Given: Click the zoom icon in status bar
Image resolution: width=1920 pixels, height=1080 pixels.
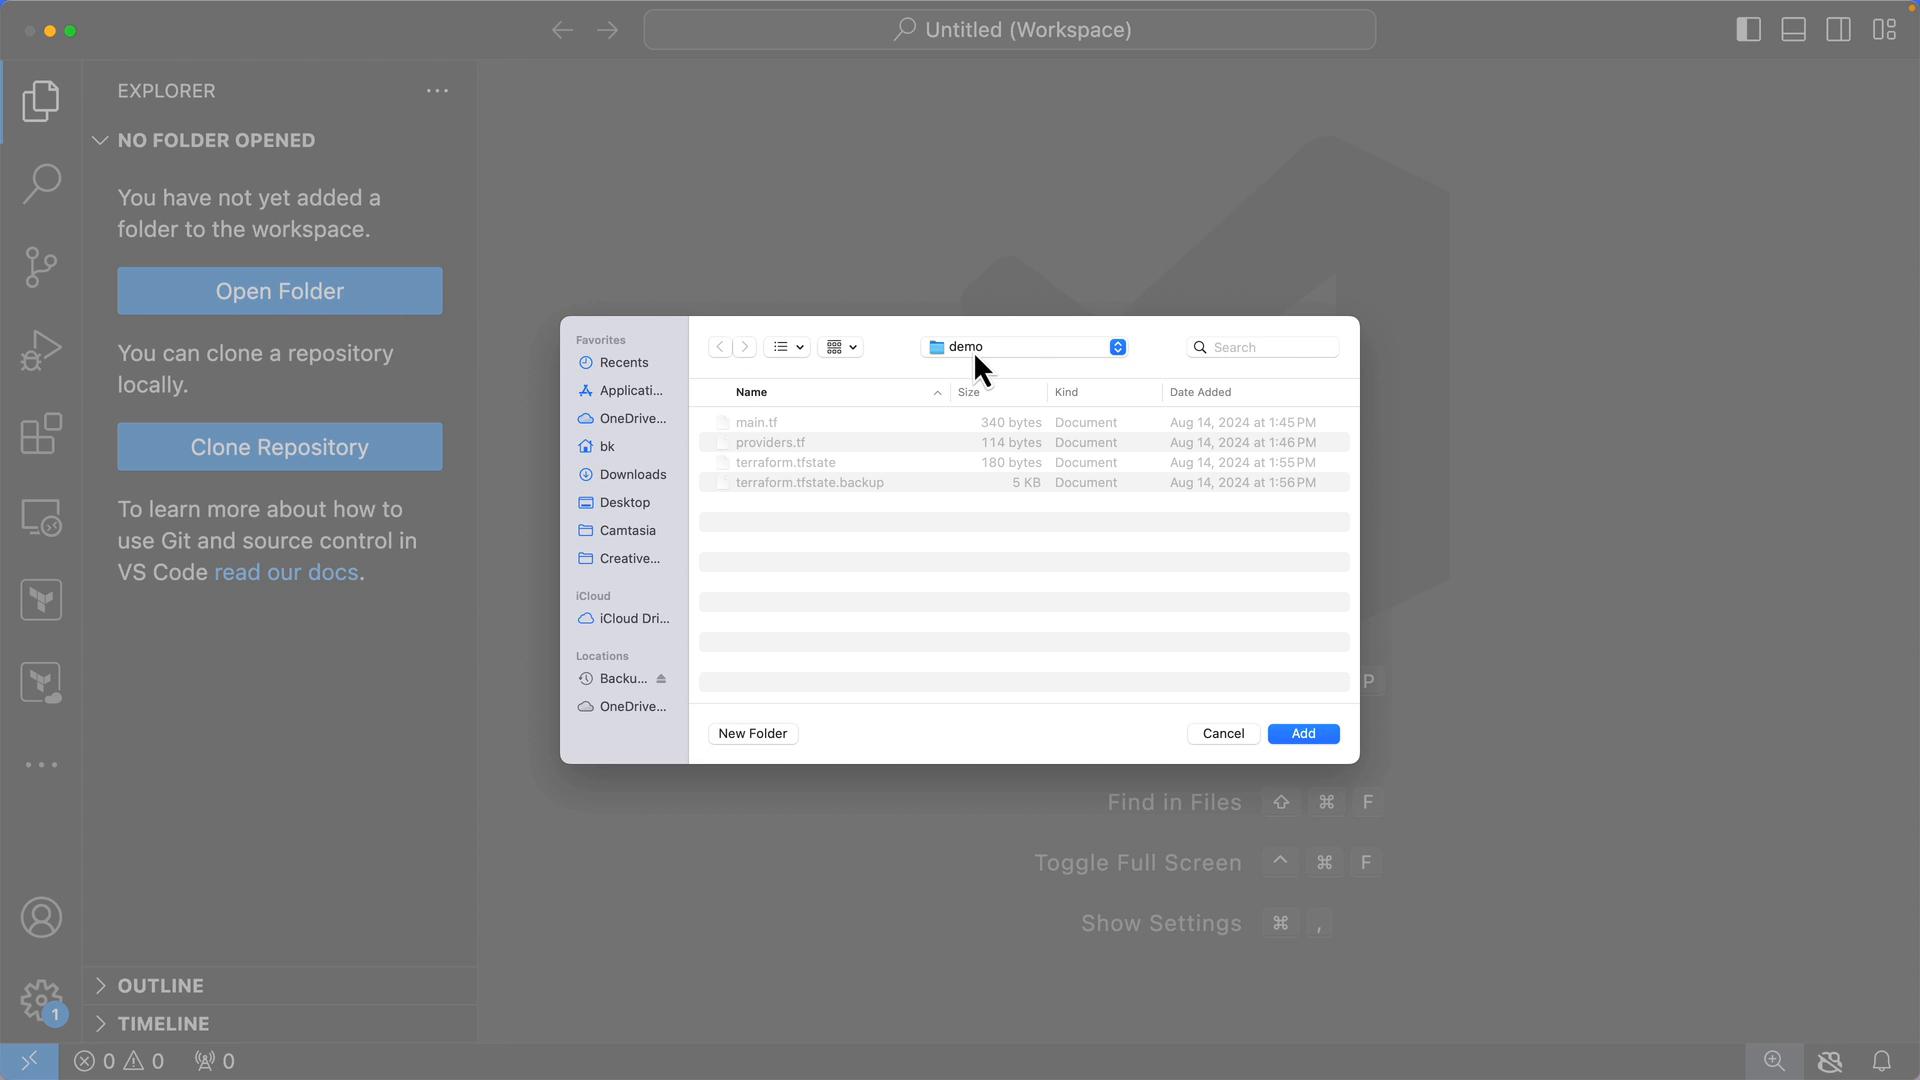Looking at the screenshot, I should tap(1774, 1061).
